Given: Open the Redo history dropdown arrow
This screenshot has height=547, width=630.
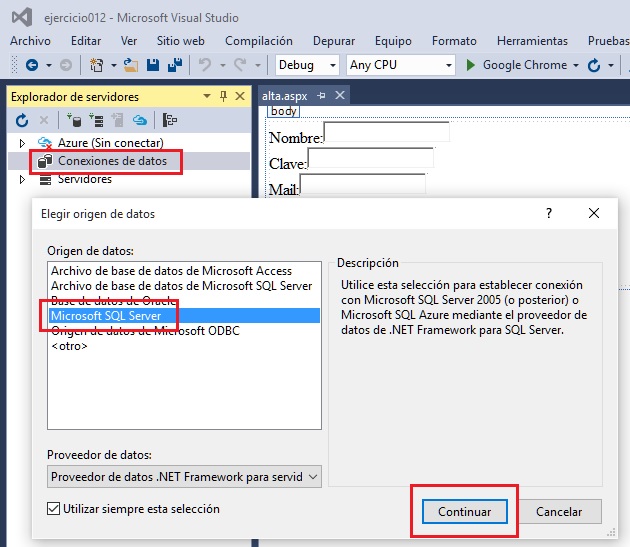Looking at the screenshot, I should coord(258,65).
